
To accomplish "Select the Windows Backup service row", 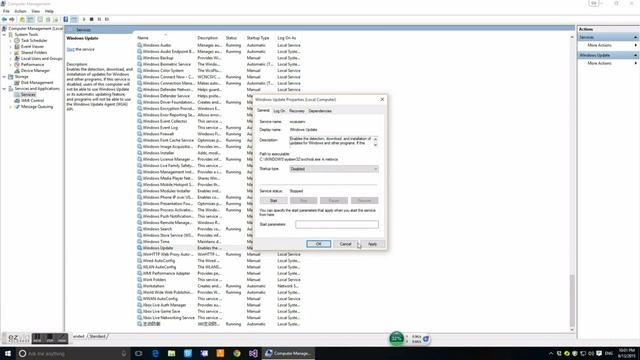I will [219, 58].
